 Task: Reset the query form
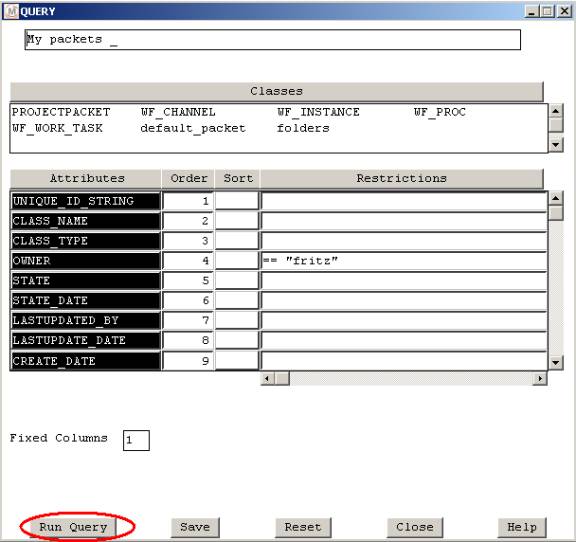coord(303,527)
